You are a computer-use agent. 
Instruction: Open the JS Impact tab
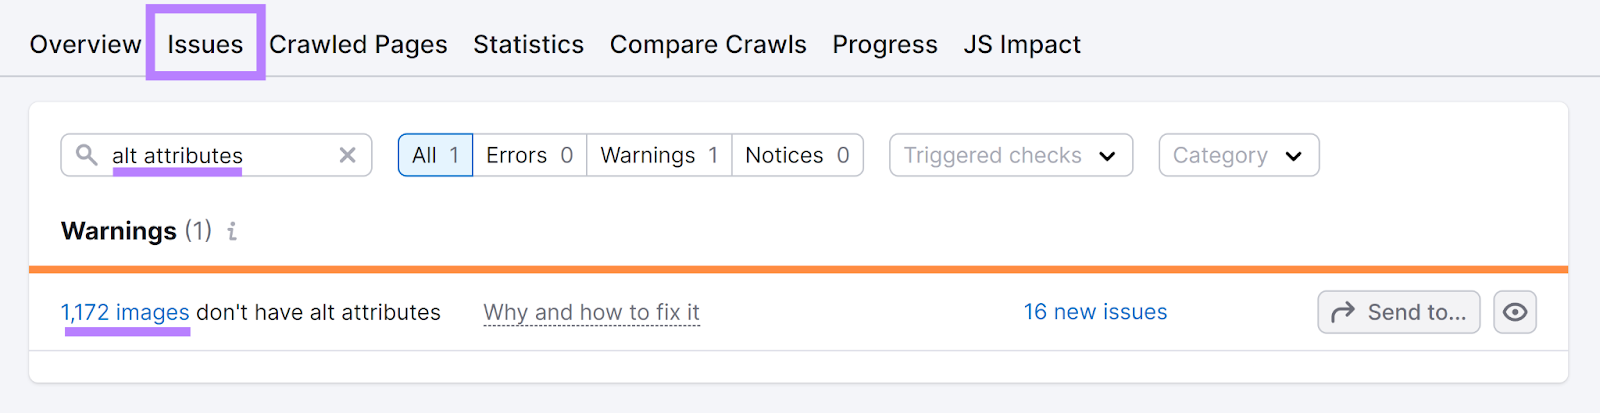click(x=1022, y=44)
